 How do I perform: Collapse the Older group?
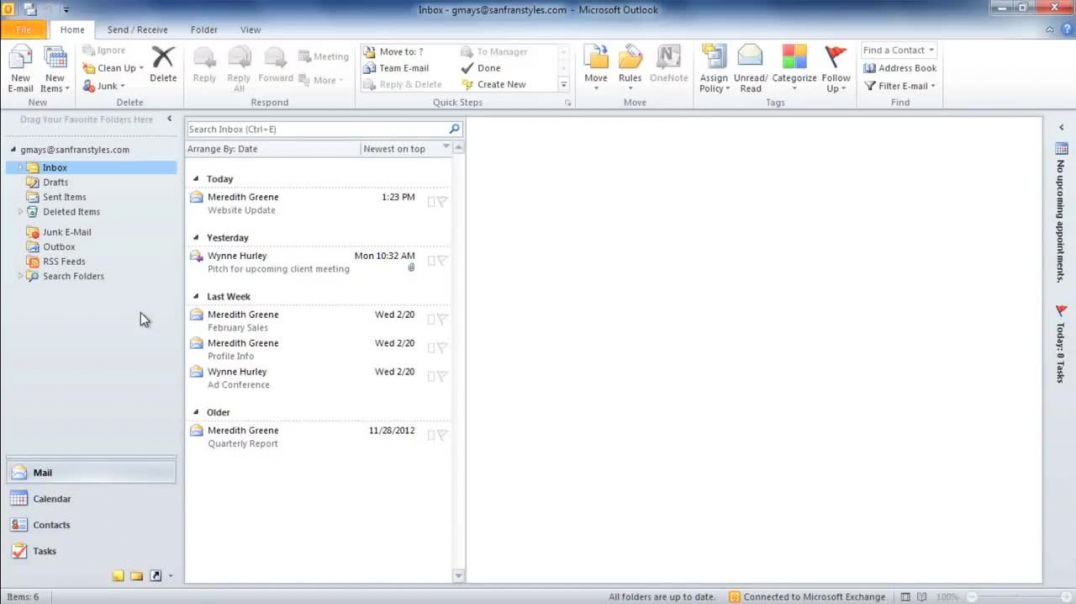196,413
